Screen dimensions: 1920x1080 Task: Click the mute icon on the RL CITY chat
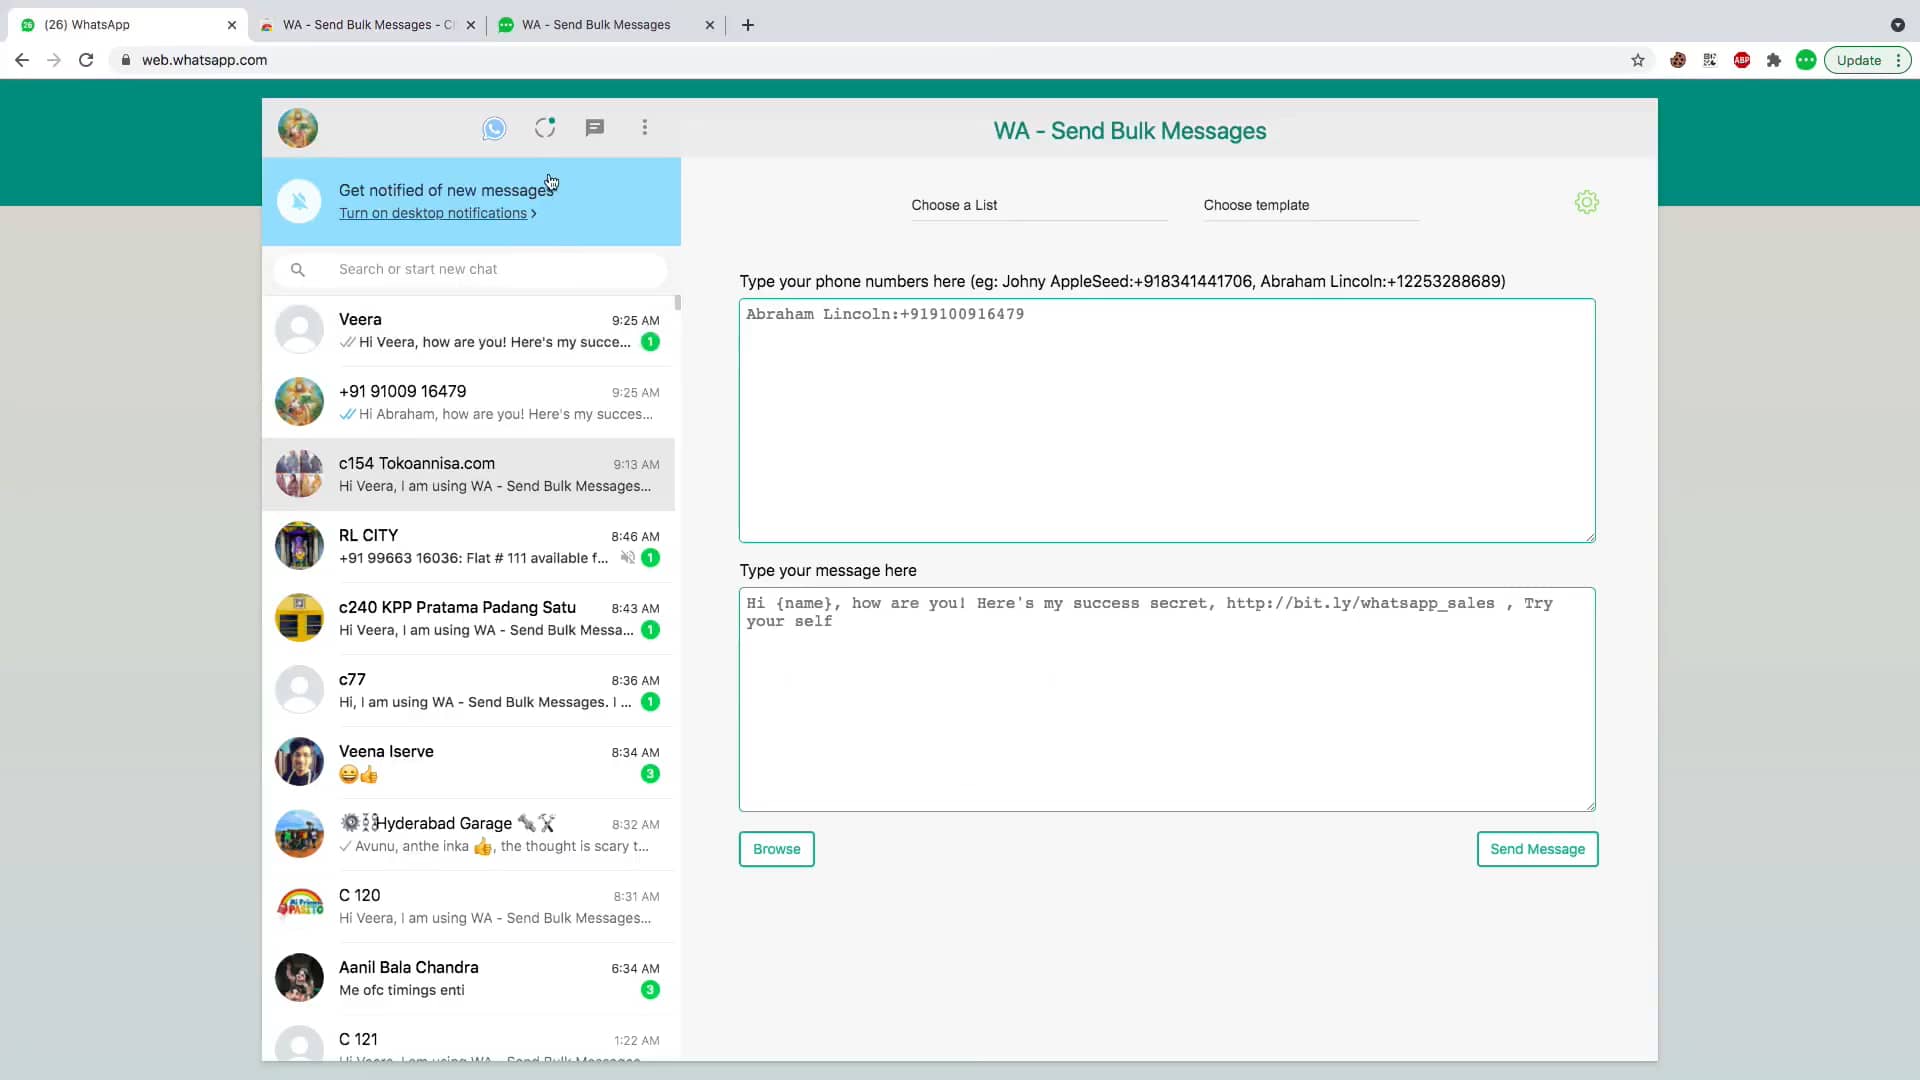point(627,558)
